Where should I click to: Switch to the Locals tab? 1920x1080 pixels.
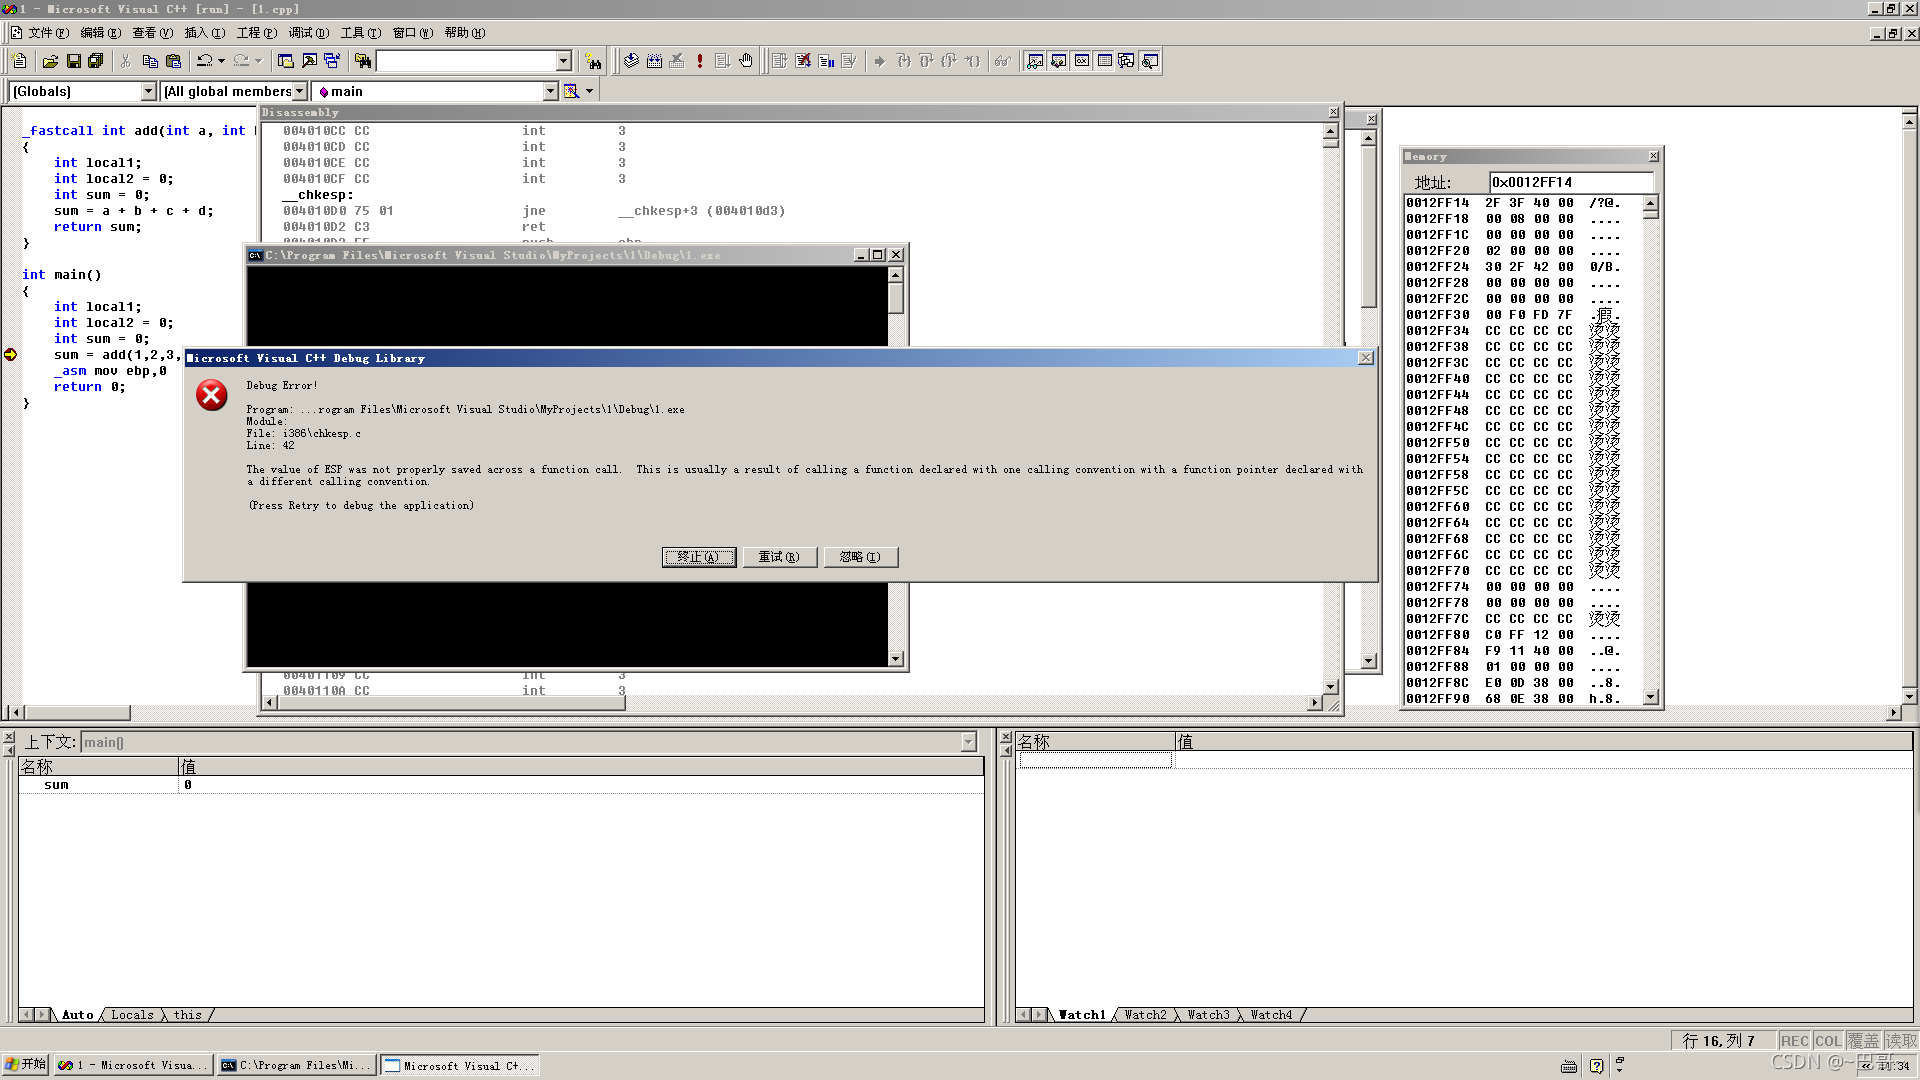click(132, 1015)
